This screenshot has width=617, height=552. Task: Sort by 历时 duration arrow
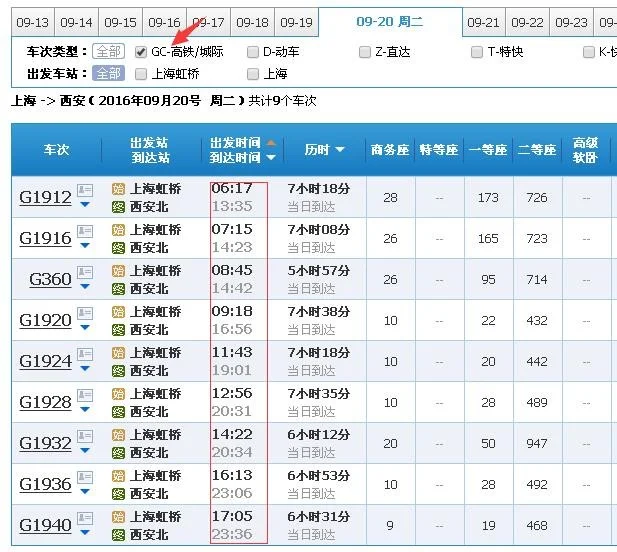340,150
